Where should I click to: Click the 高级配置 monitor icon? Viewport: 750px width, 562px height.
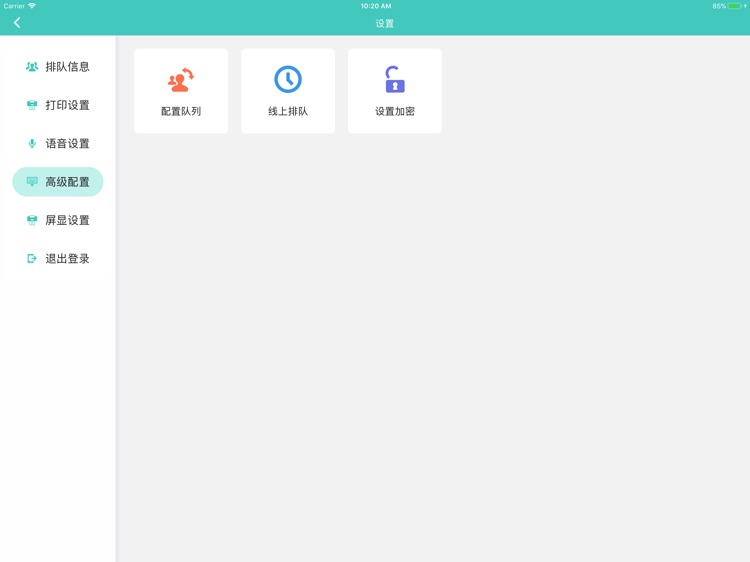click(x=32, y=182)
